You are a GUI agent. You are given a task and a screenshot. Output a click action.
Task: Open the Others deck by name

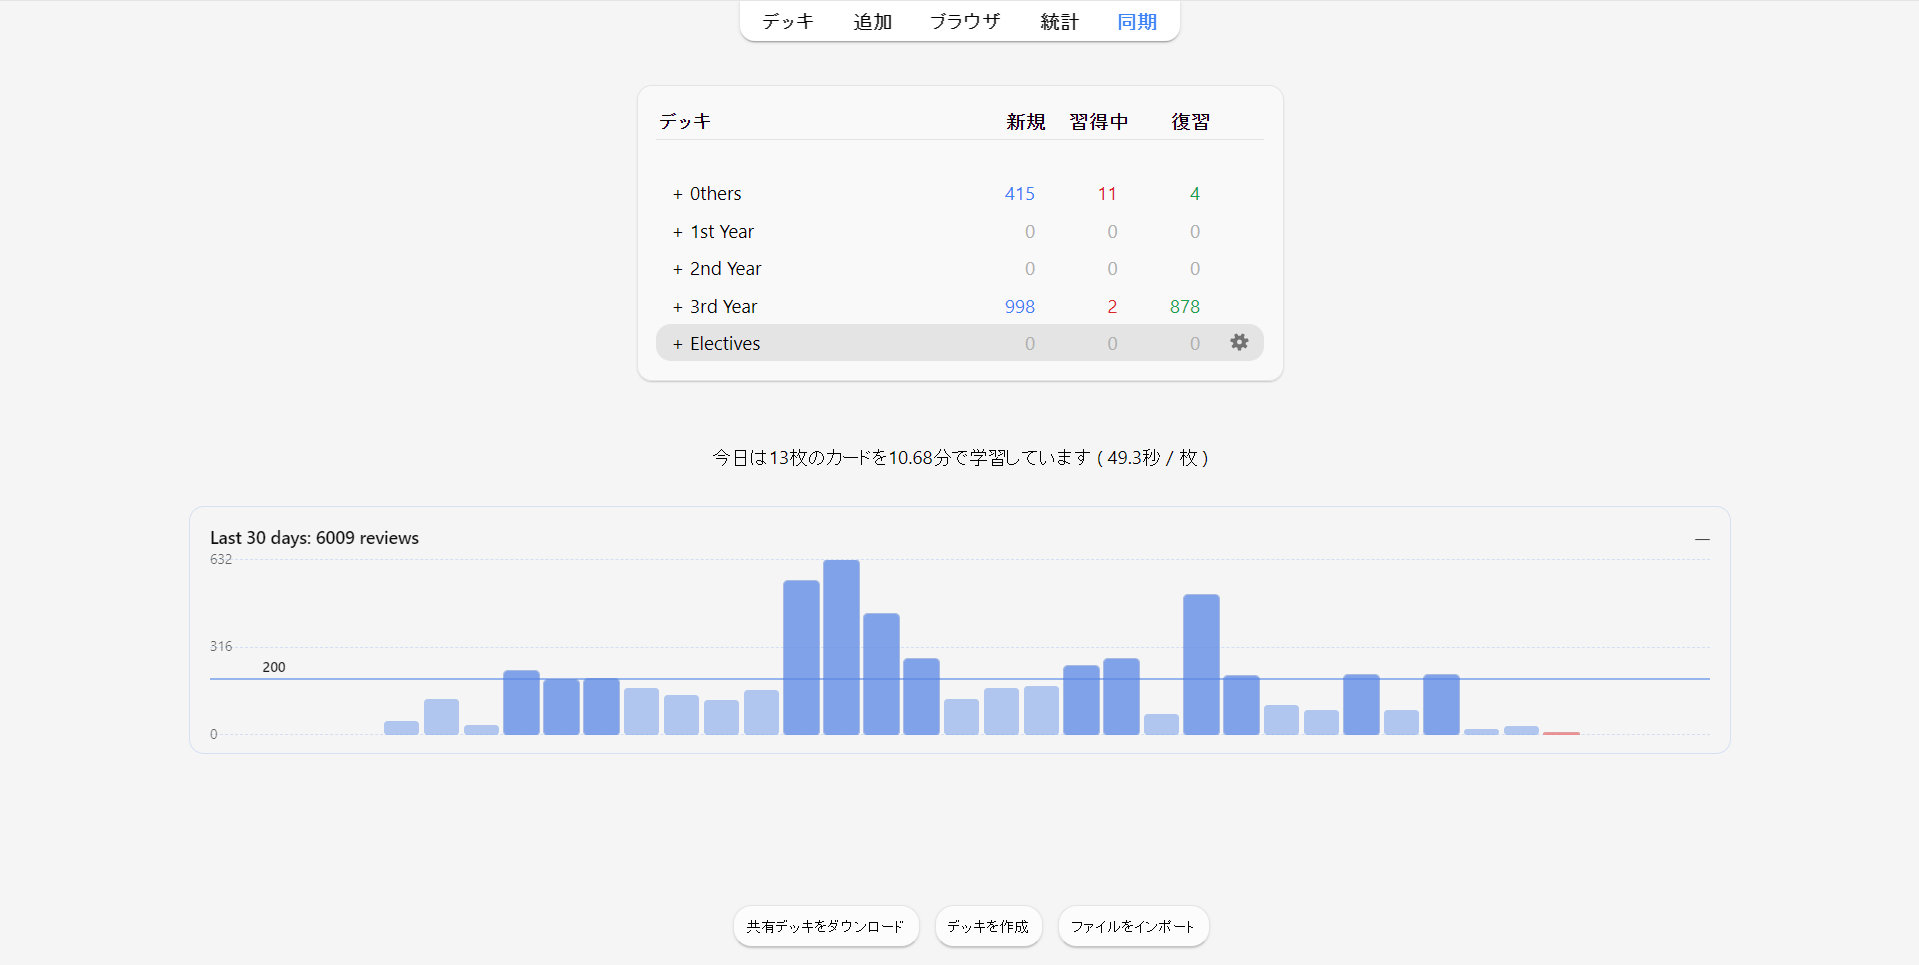click(x=715, y=194)
